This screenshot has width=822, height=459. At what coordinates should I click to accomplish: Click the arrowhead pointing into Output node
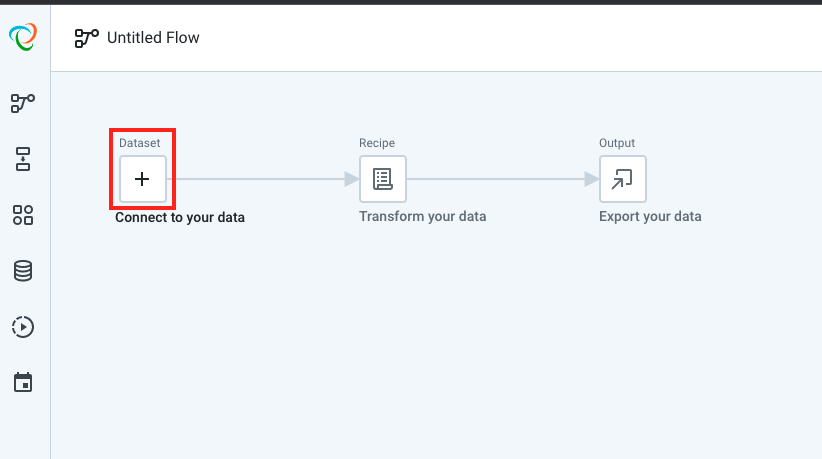(591, 179)
